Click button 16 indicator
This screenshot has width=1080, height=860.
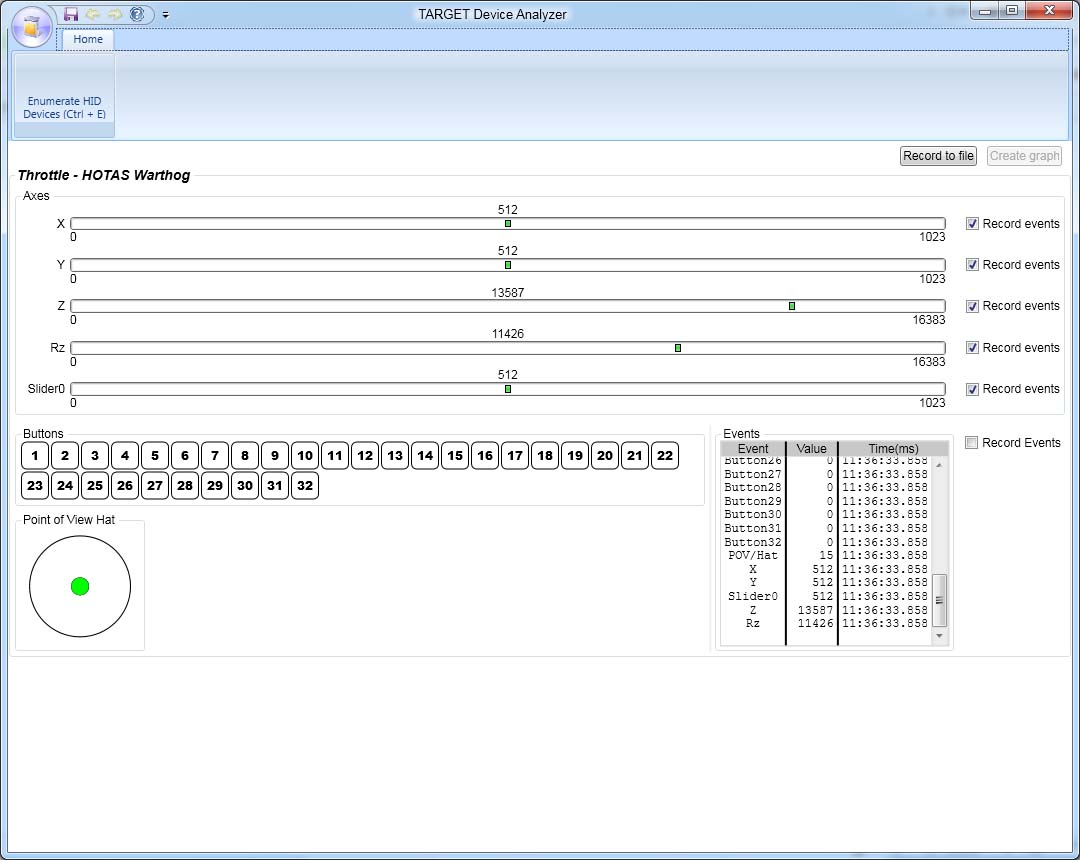(x=485, y=455)
